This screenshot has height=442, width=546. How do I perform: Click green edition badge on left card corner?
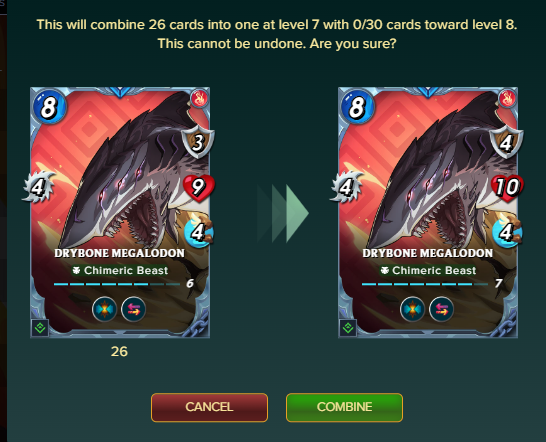coord(40,328)
